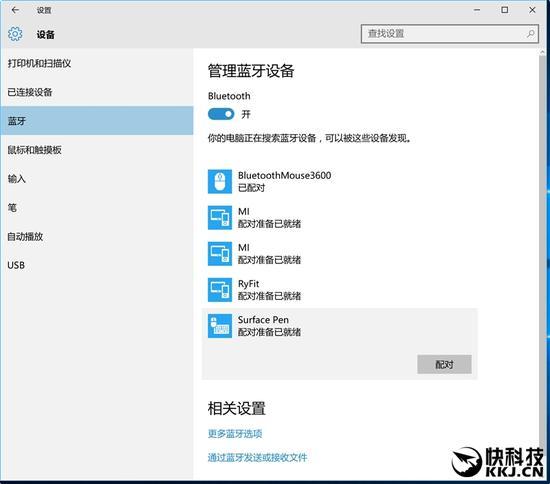
Task: Open 通过蓝牙发送或接收文件 link
Action: [257, 457]
